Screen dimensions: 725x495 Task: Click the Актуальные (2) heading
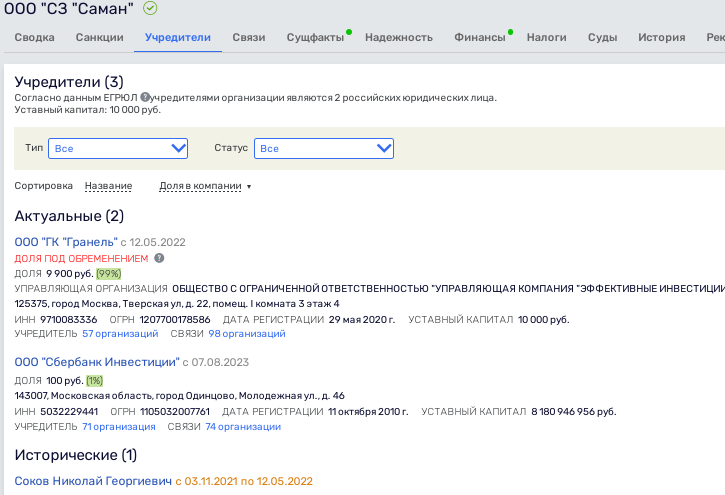coord(69,216)
